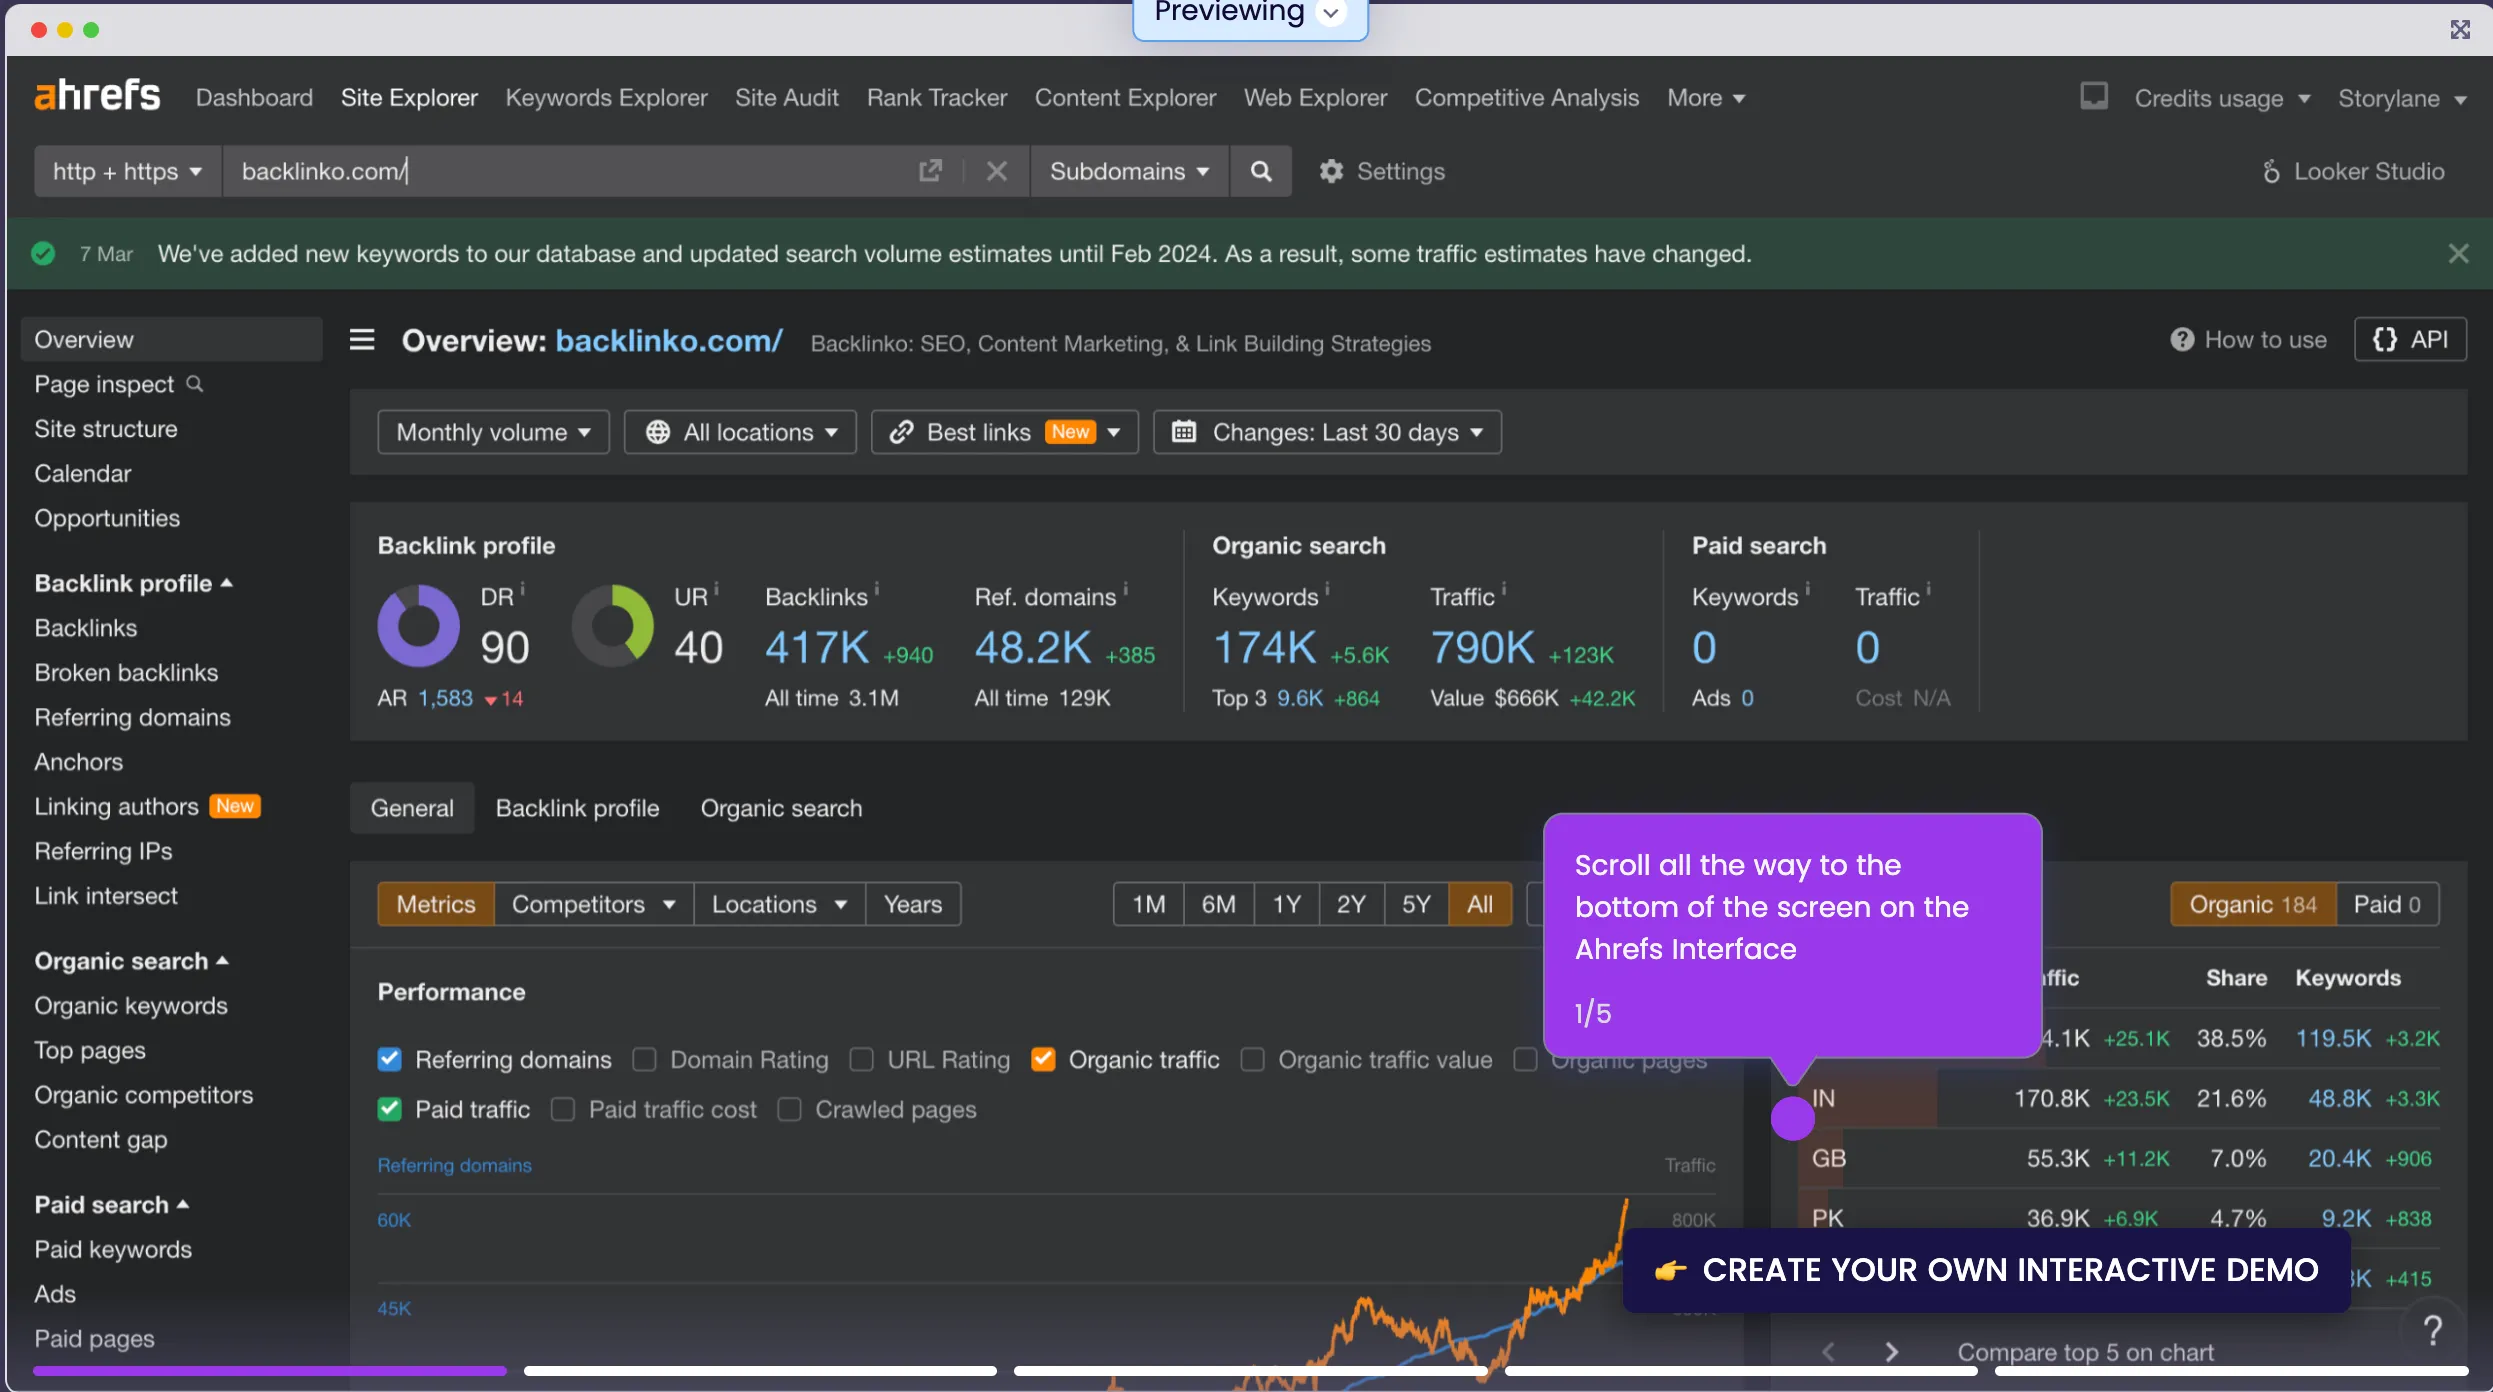Toggle sidebar with hamburger menu icon
The image size is (2493, 1392).
pos(362,340)
